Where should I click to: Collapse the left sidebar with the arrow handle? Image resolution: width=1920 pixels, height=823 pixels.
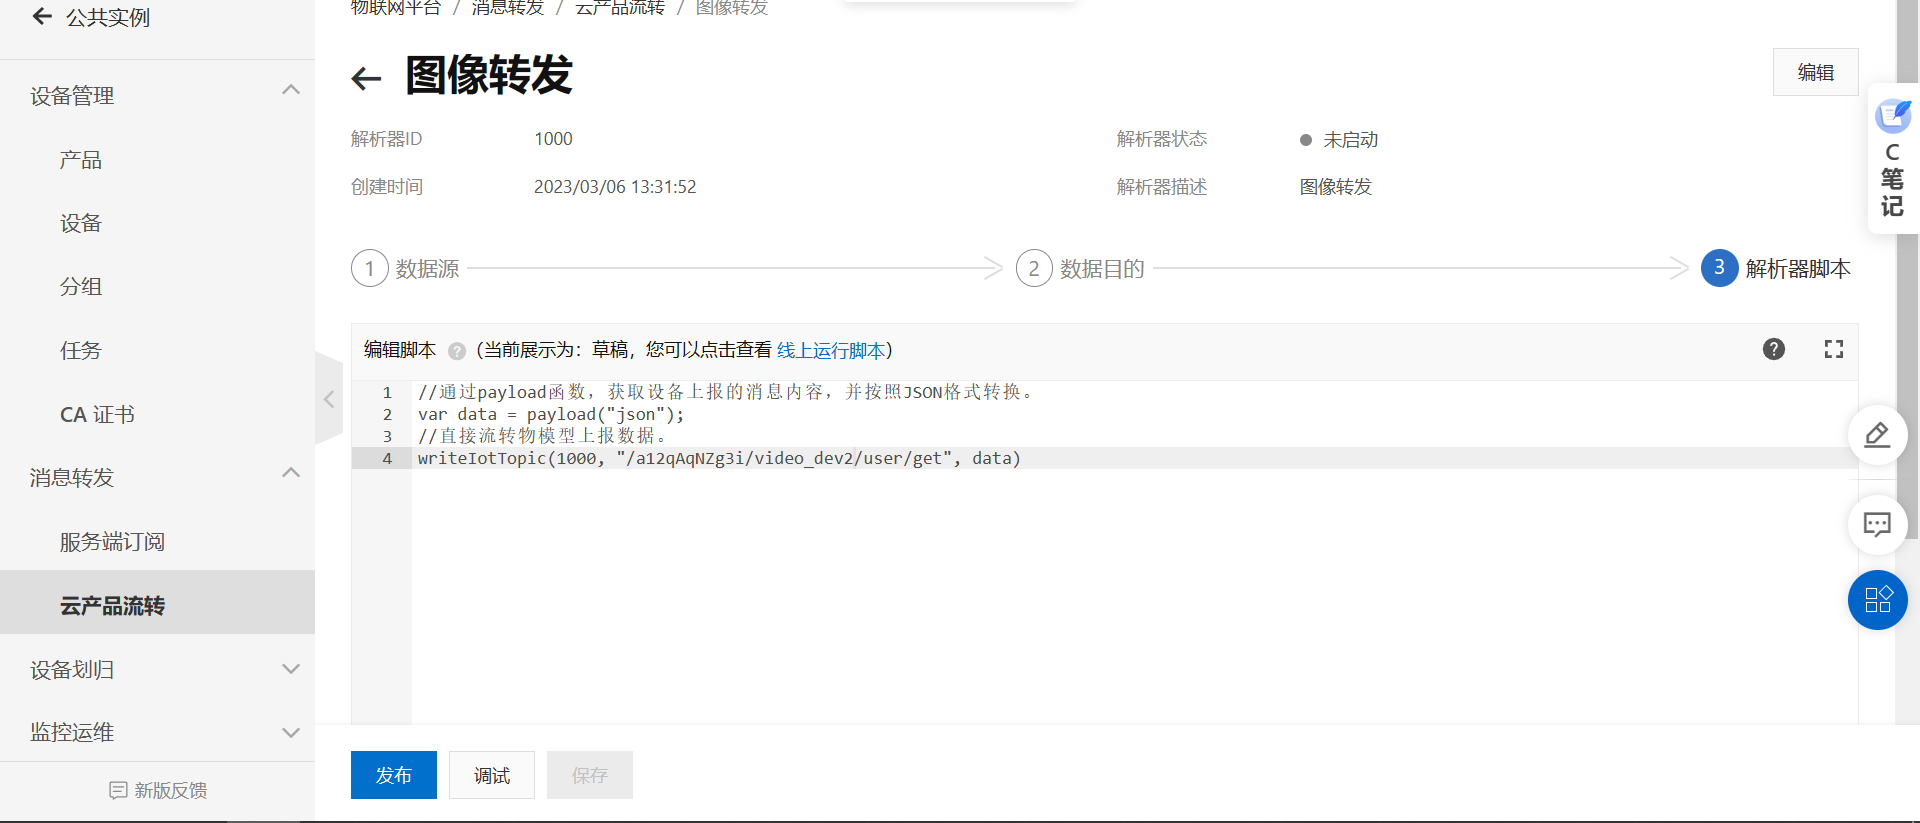coord(329,399)
